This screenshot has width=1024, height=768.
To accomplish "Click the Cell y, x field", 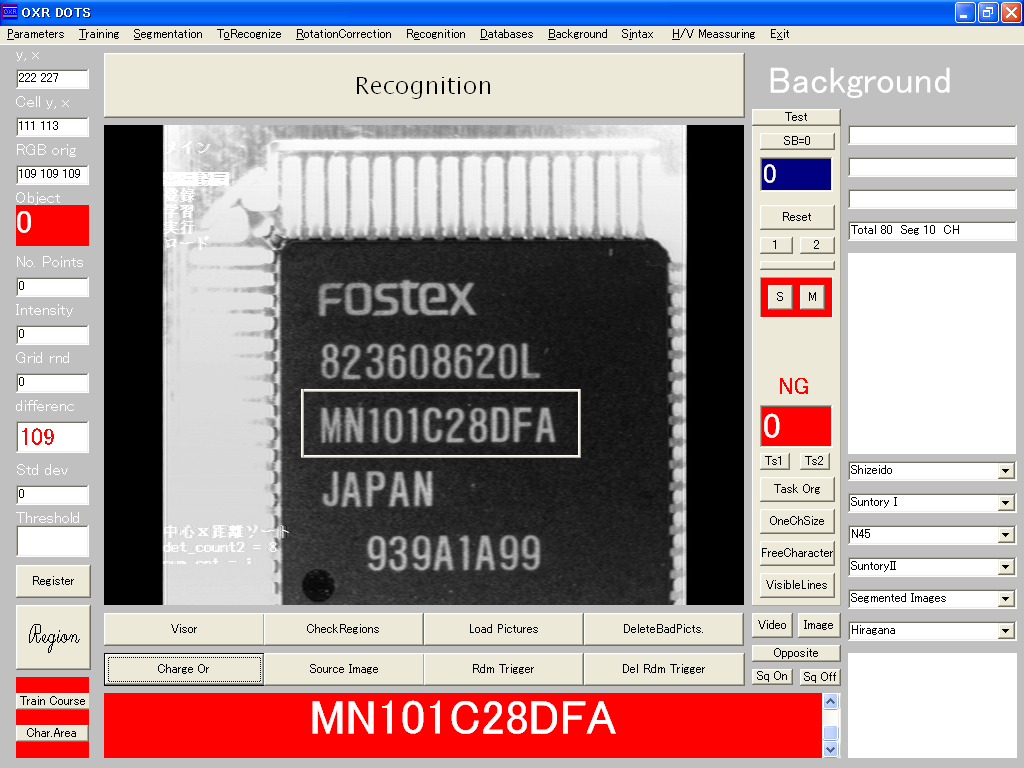I will pyautogui.click(x=52, y=126).
